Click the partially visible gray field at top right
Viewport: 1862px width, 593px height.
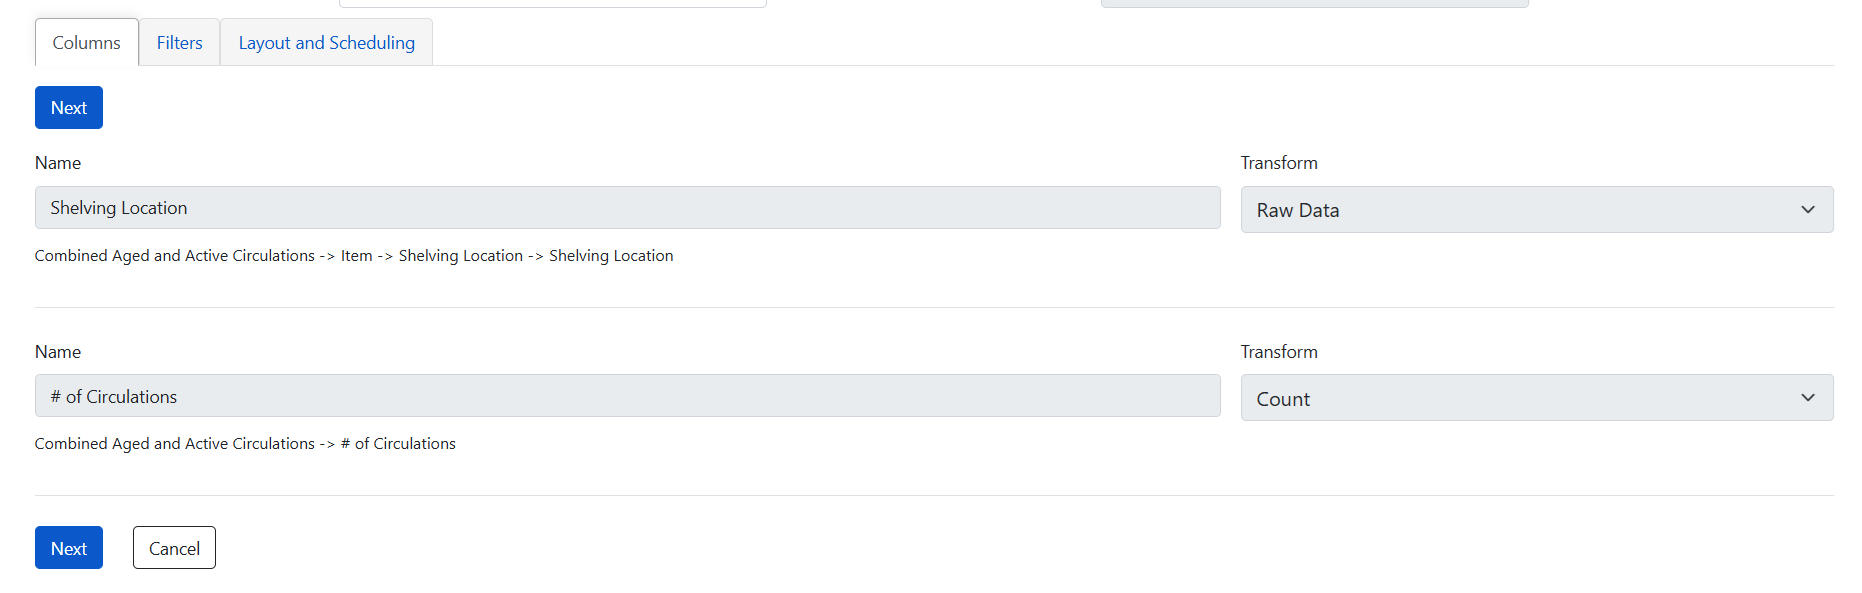(x=1314, y=3)
